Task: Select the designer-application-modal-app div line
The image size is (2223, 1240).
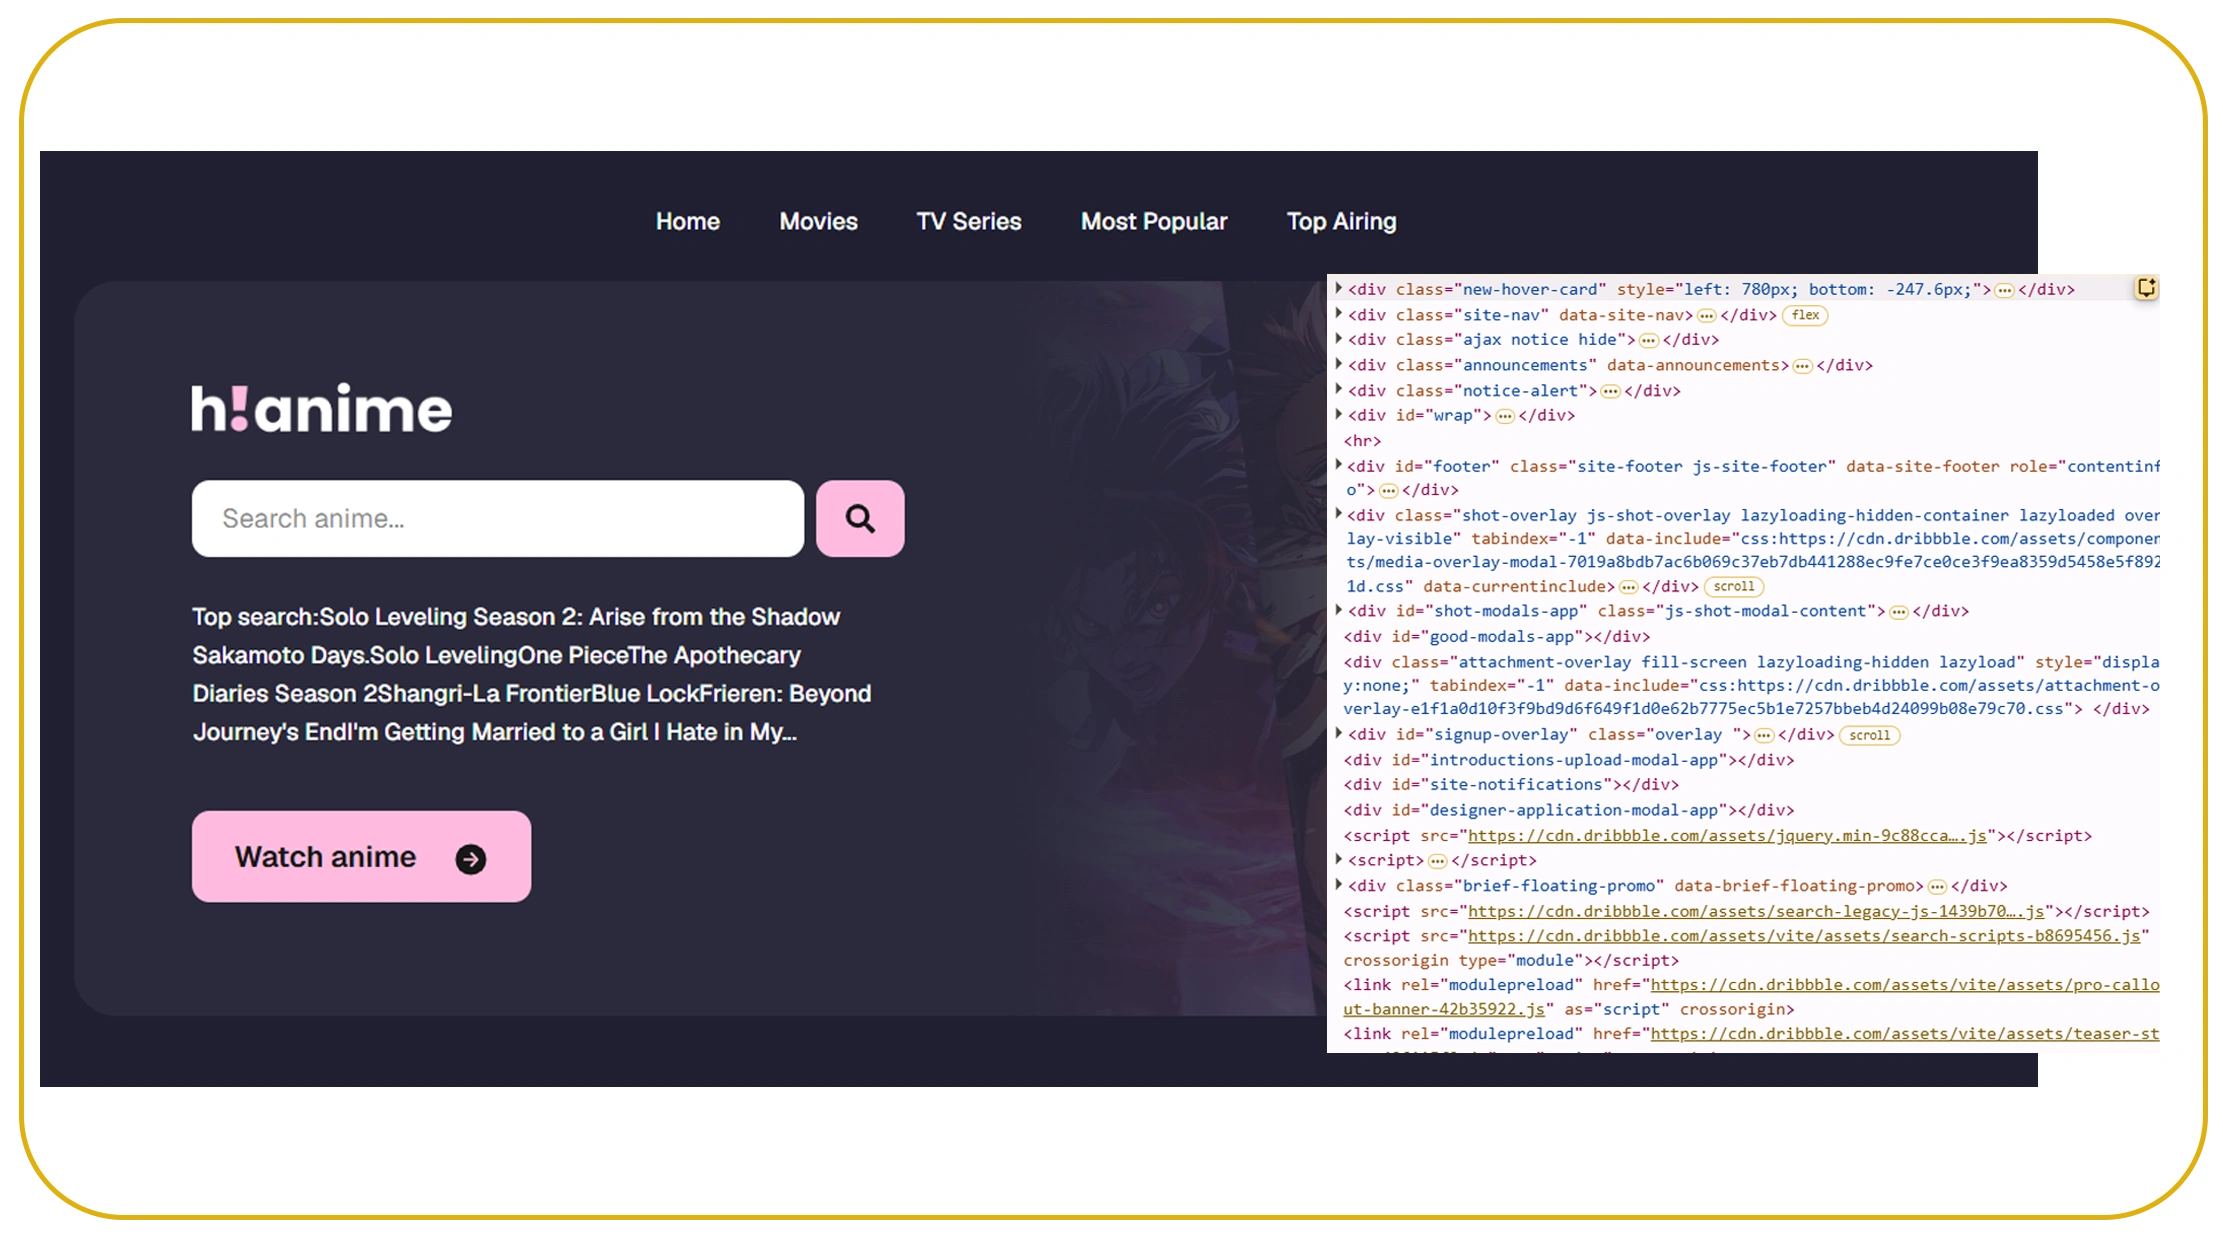Action: 1569,810
